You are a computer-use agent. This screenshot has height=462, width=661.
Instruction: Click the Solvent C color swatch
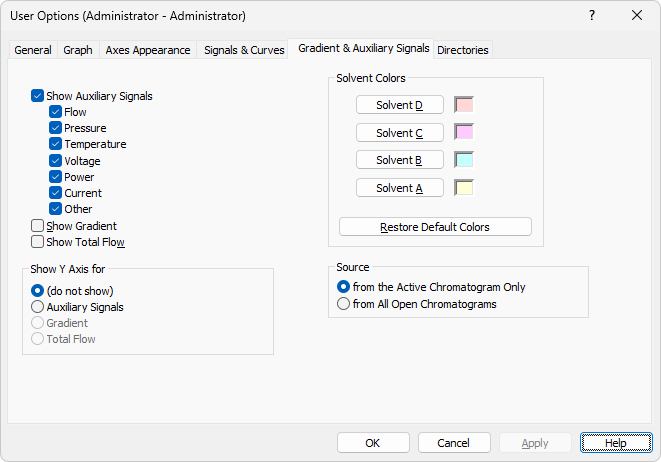pyautogui.click(x=464, y=132)
